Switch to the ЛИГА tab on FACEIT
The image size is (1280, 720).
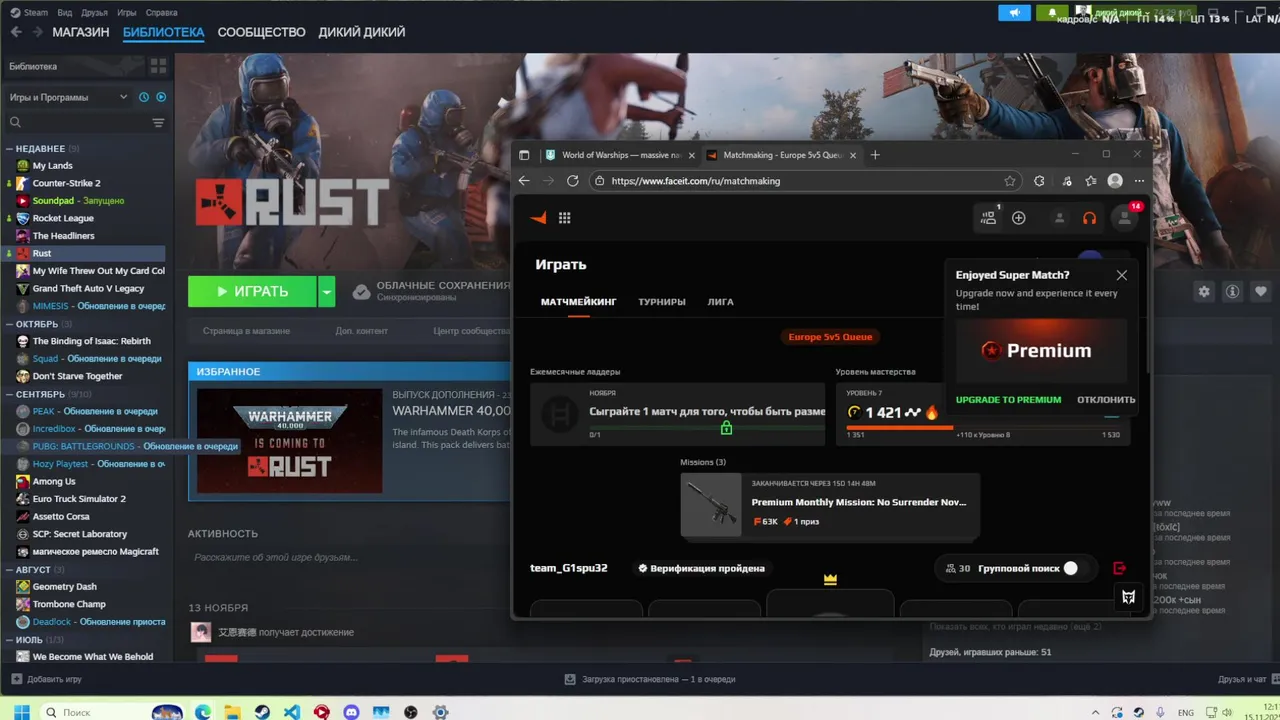click(720, 302)
